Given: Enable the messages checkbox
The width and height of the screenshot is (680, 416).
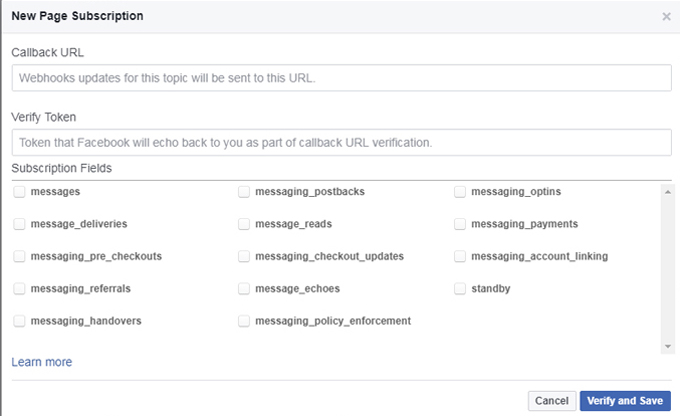Looking at the screenshot, I should coord(19,192).
